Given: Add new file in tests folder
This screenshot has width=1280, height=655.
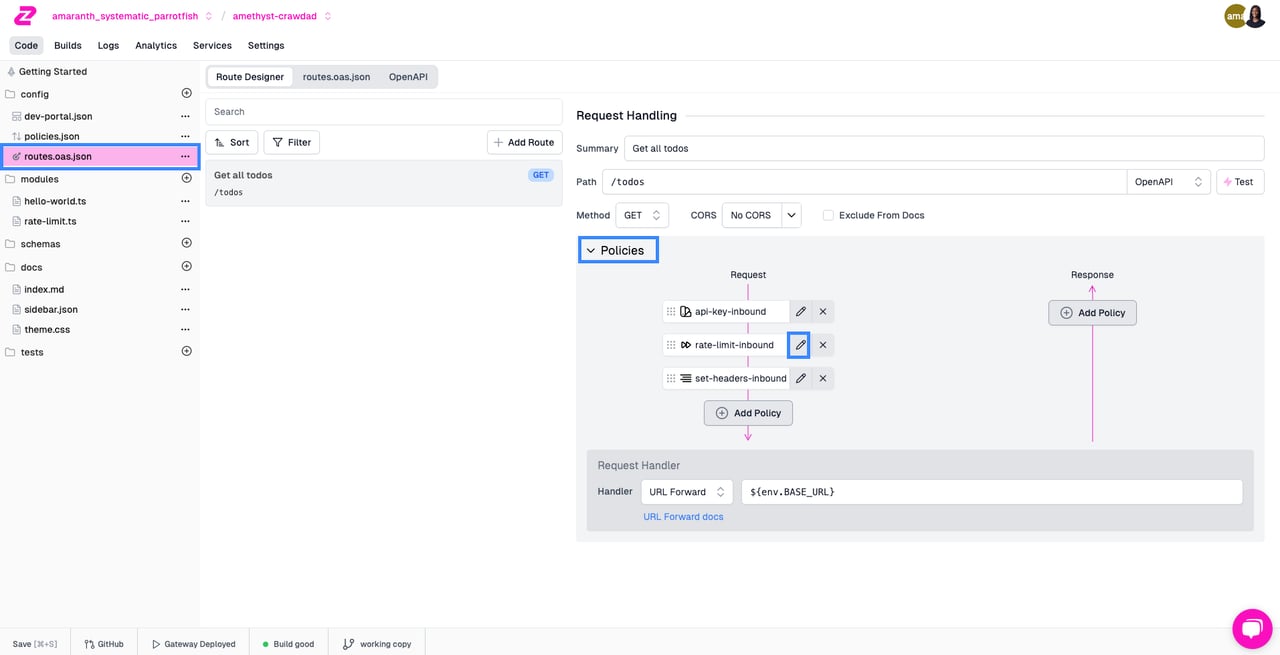Looking at the screenshot, I should [x=186, y=351].
